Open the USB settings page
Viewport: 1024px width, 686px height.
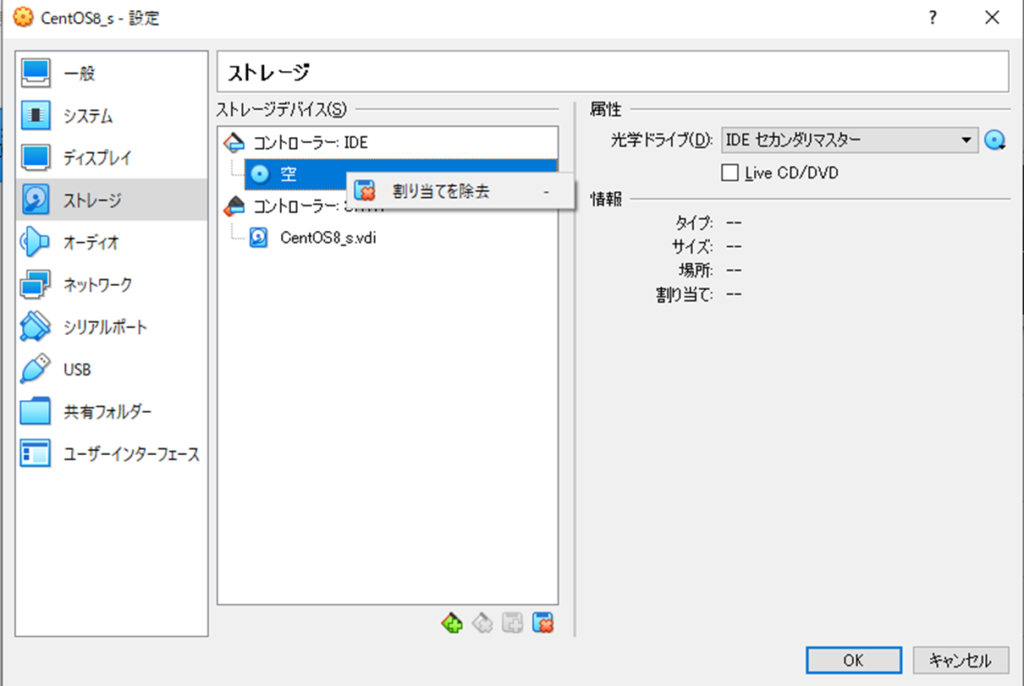112,369
